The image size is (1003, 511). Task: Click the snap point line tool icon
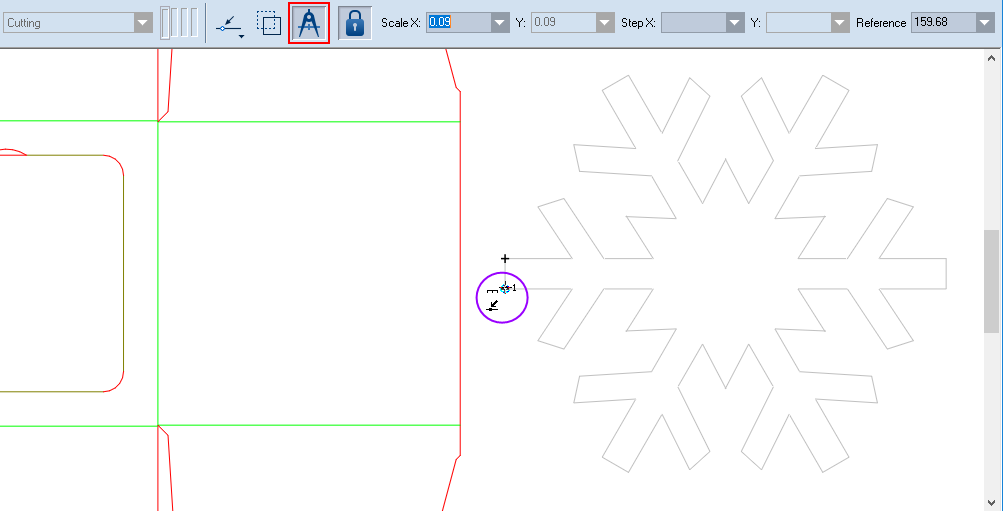click(229, 23)
